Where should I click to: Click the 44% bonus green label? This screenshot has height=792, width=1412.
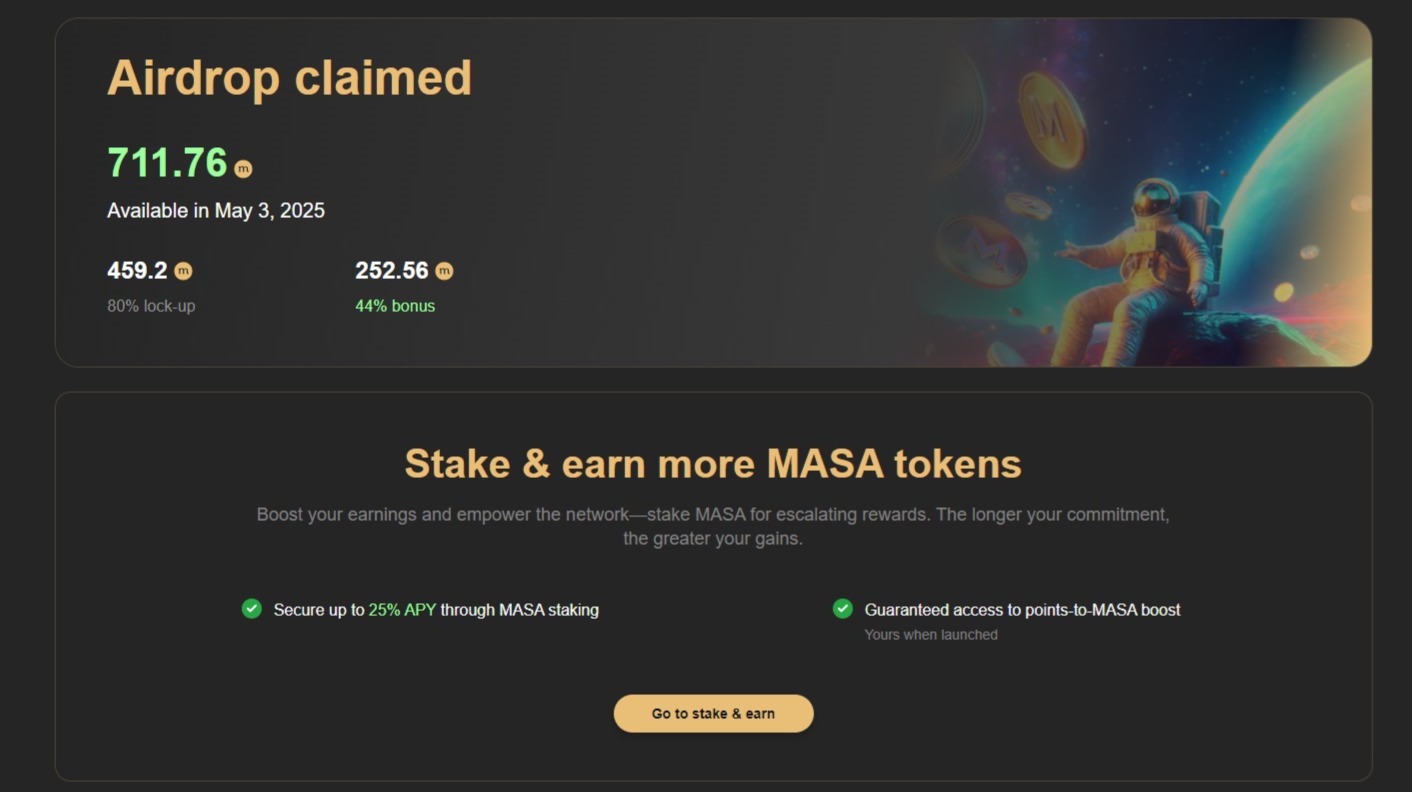(395, 306)
